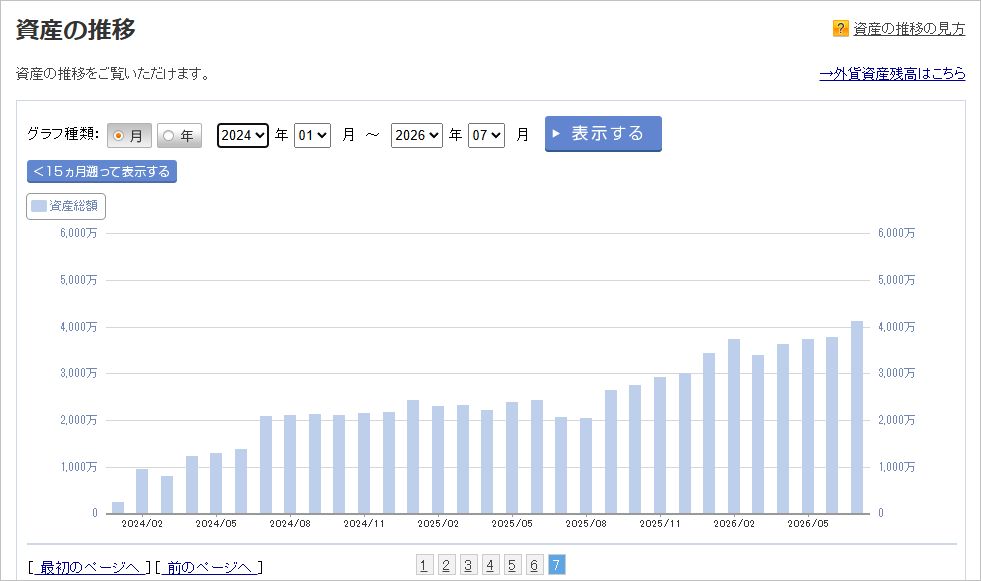The image size is (981, 581).
Task: Click the 2025/11 axis label
Action: (659, 523)
